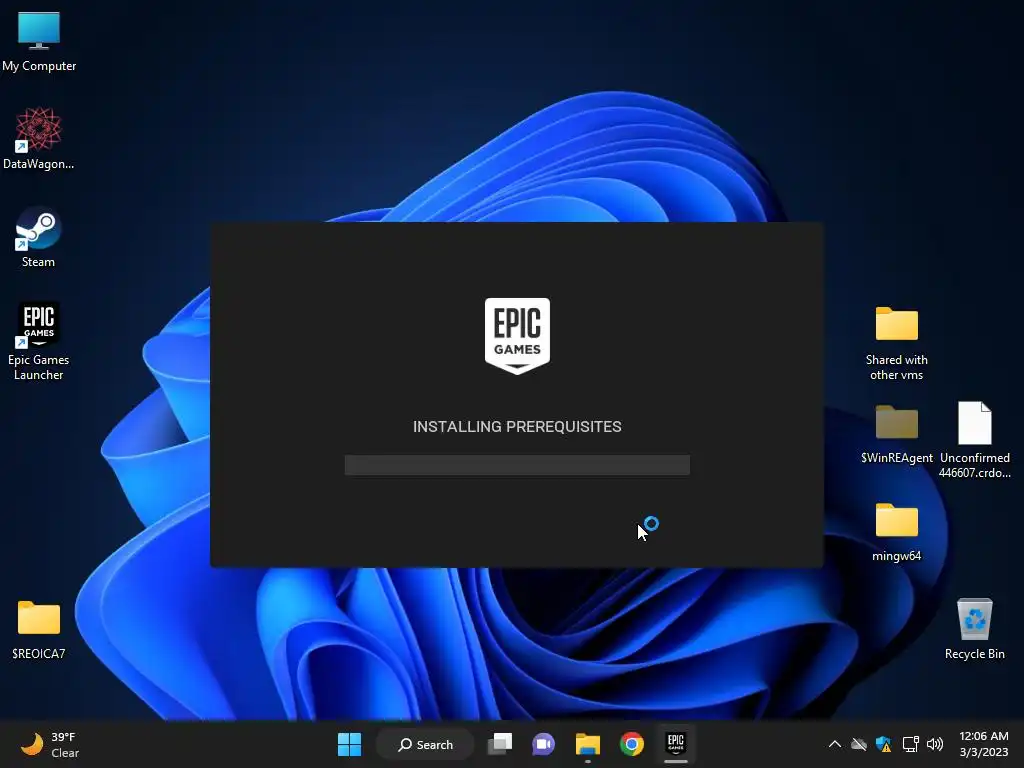Select the Shared with other vms folder

point(896,344)
